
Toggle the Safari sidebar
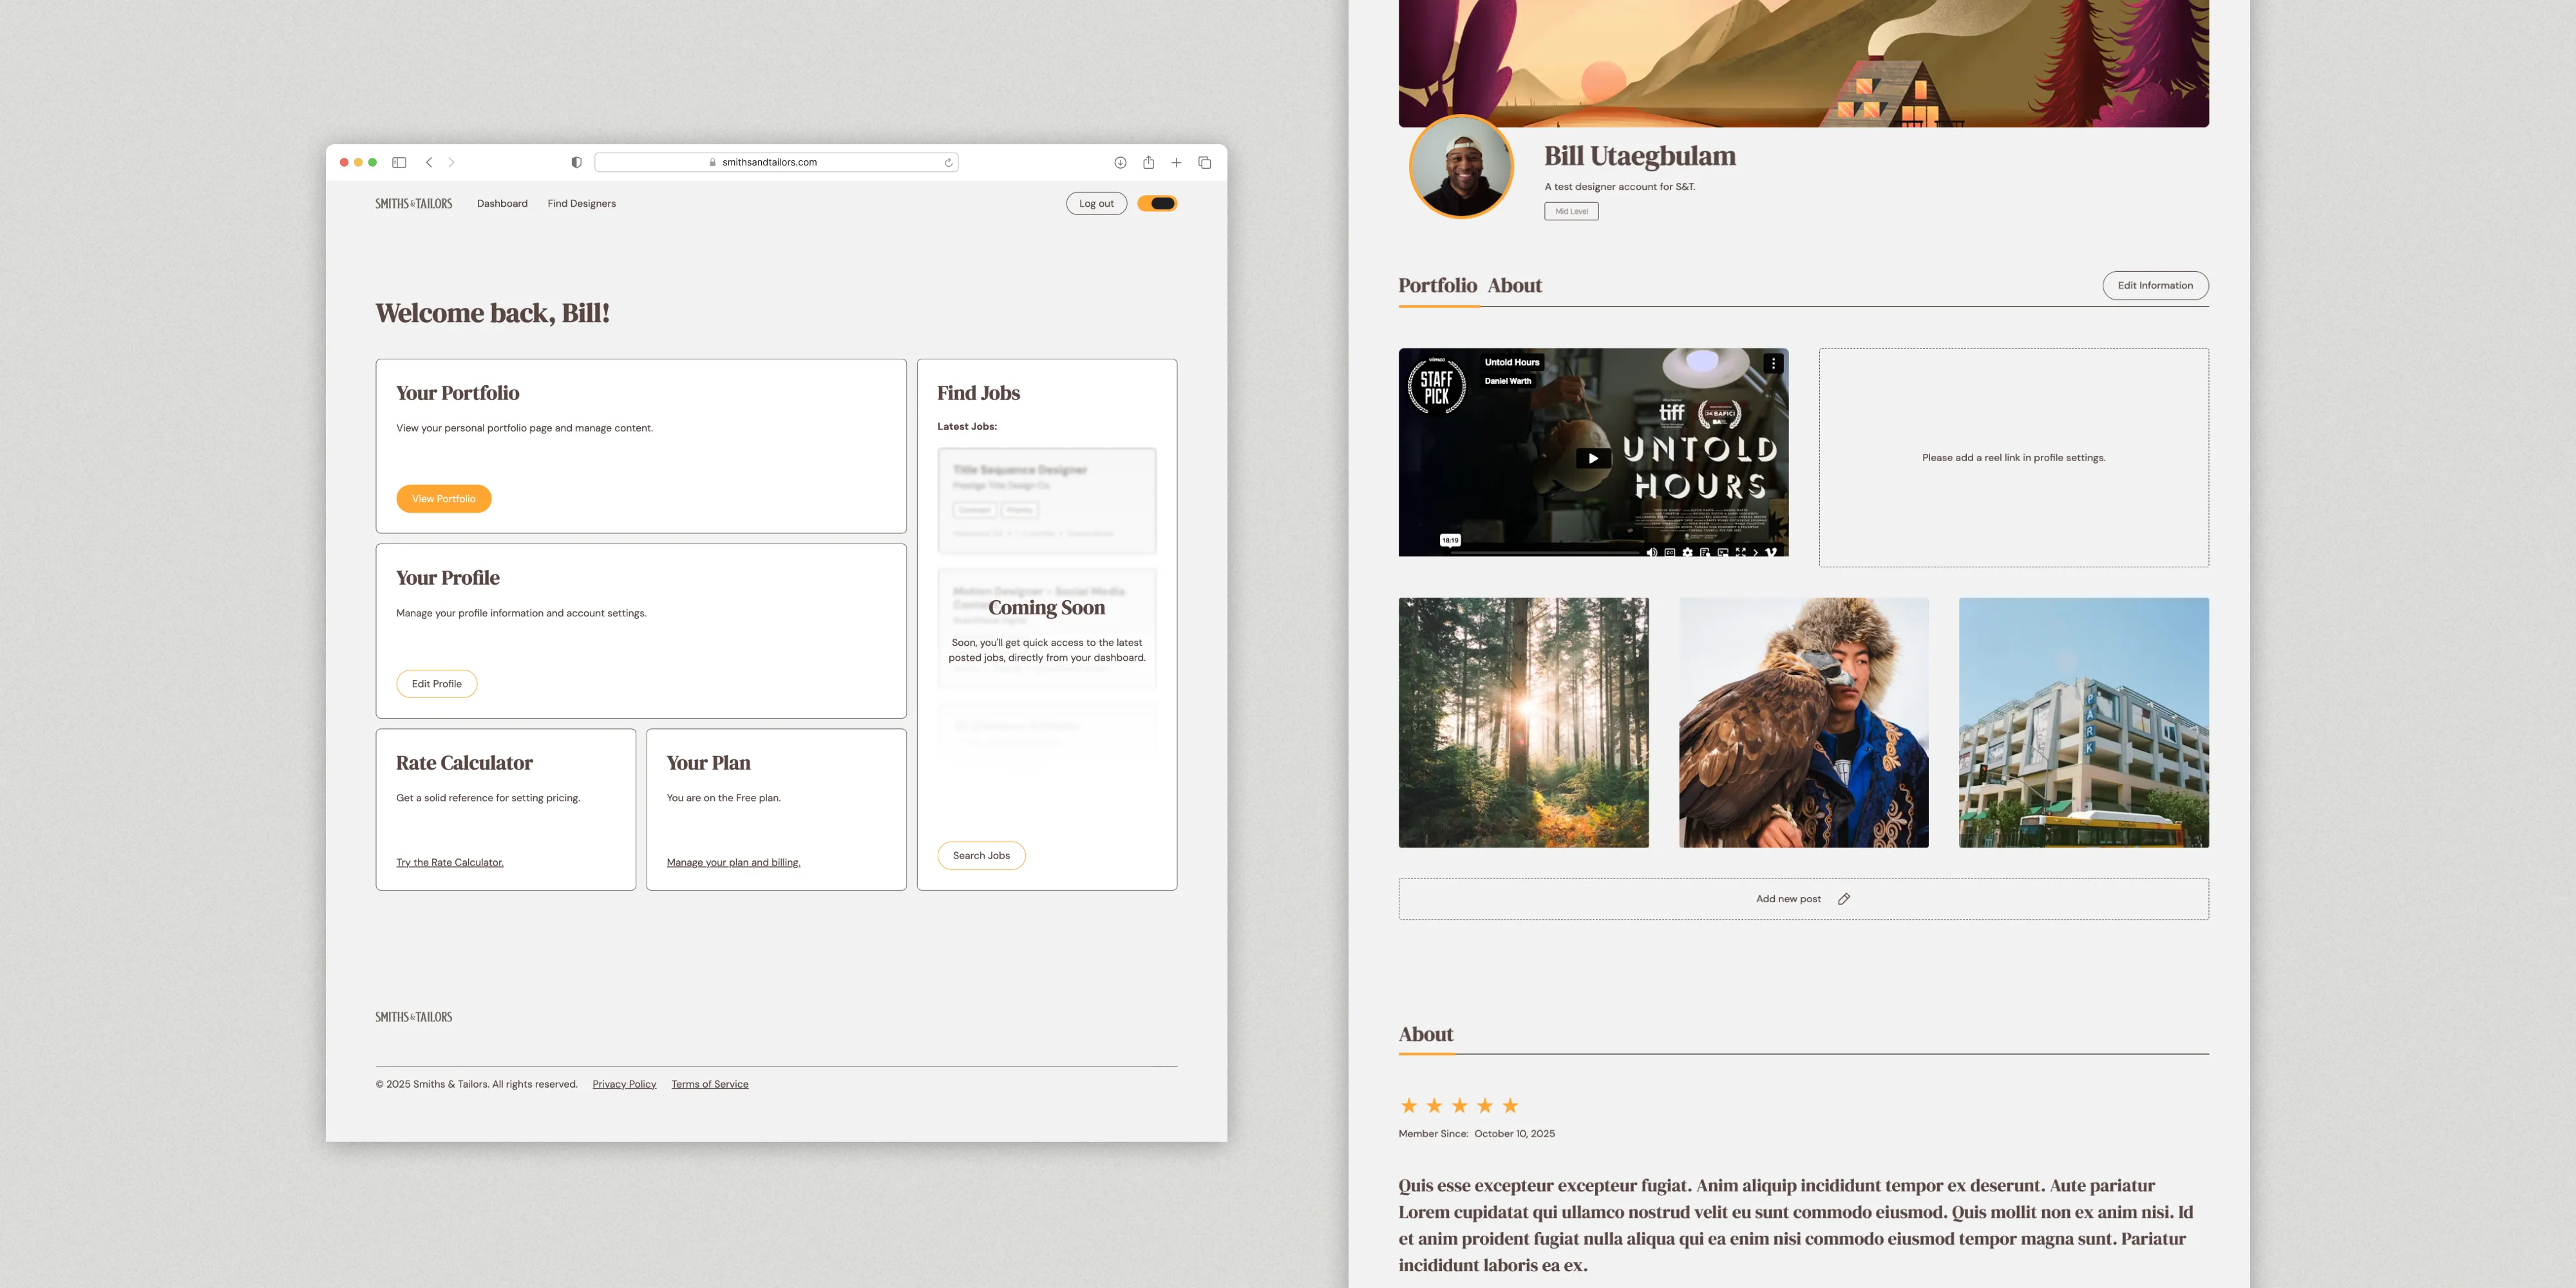point(399,161)
